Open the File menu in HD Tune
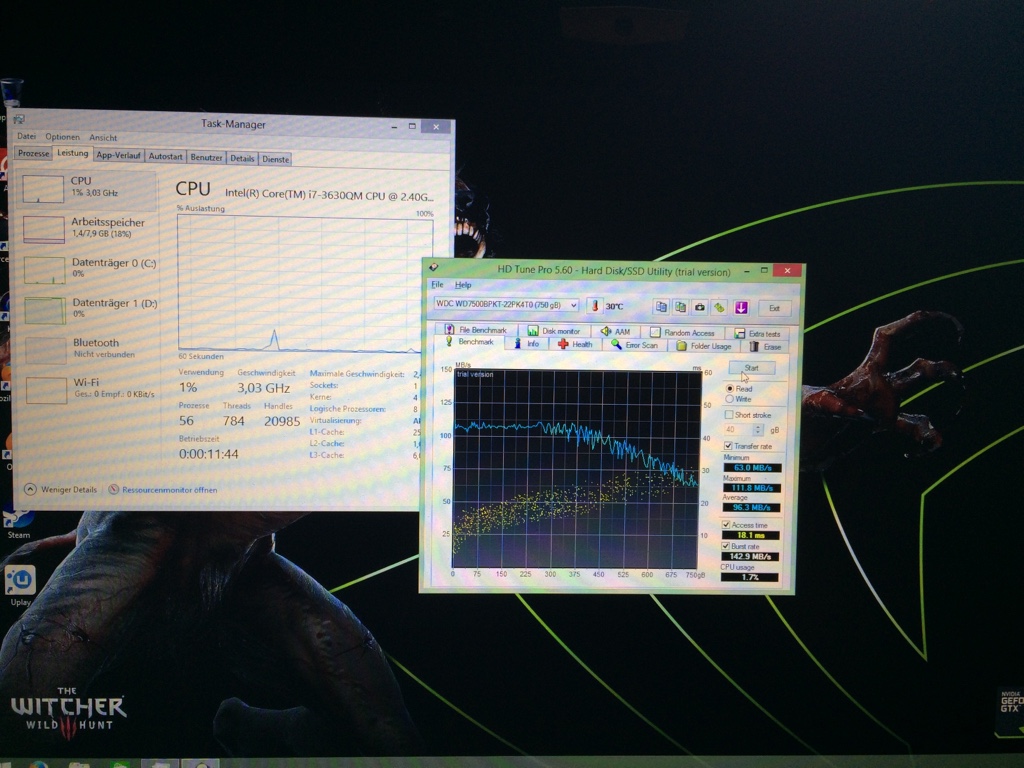Image resolution: width=1024 pixels, height=768 pixels. 437,285
